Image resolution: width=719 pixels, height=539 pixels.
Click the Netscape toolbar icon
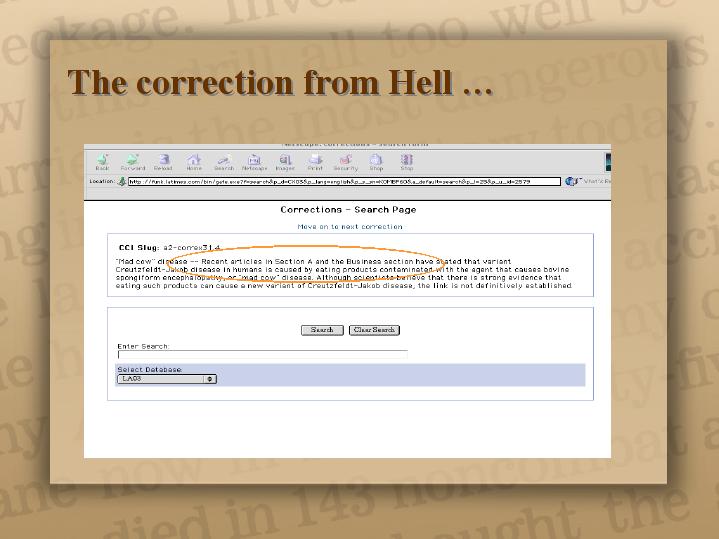pyautogui.click(x=254, y=162)
